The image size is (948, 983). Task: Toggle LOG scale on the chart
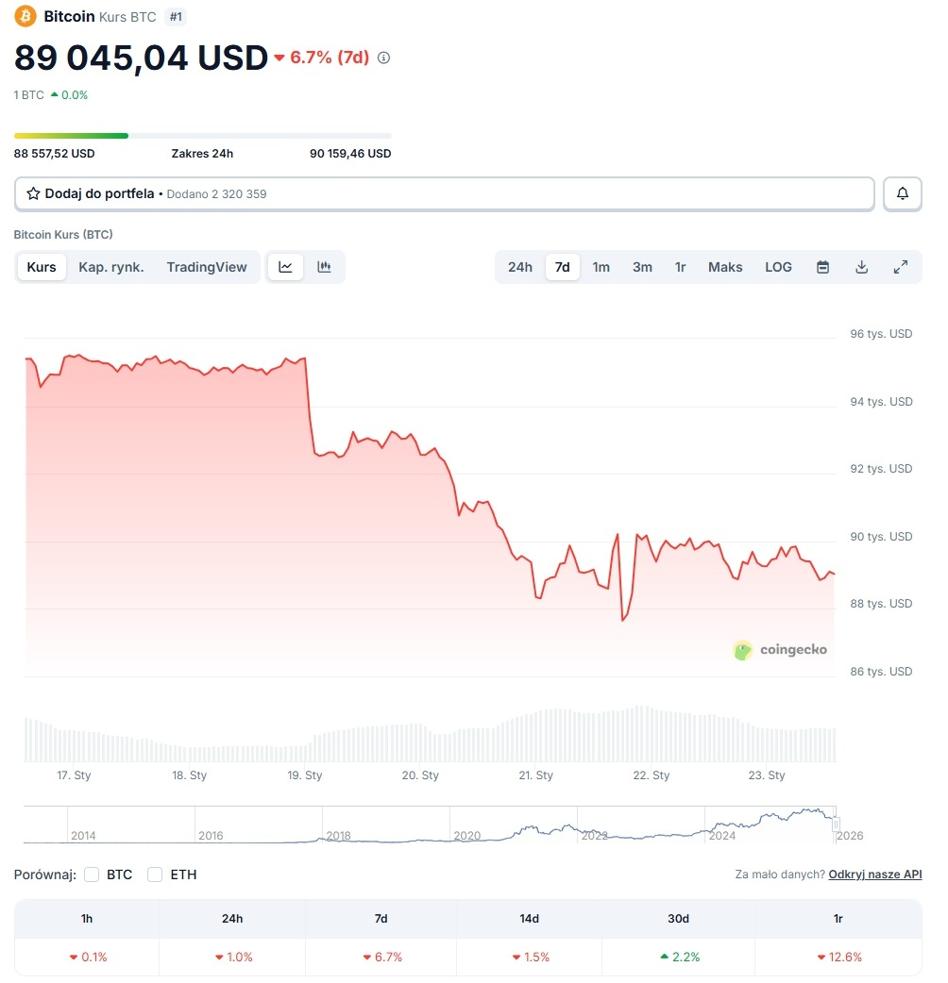(778, 267)
